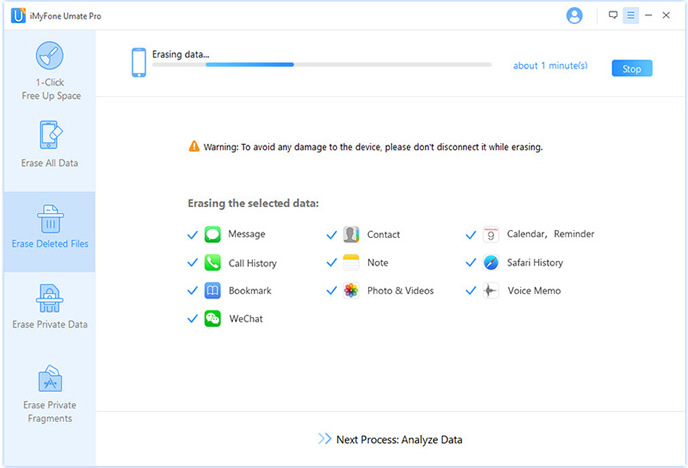This screenshot has width=688, height=468.
Task: Click the 'WeChat' label text
Action: point(246,319)
